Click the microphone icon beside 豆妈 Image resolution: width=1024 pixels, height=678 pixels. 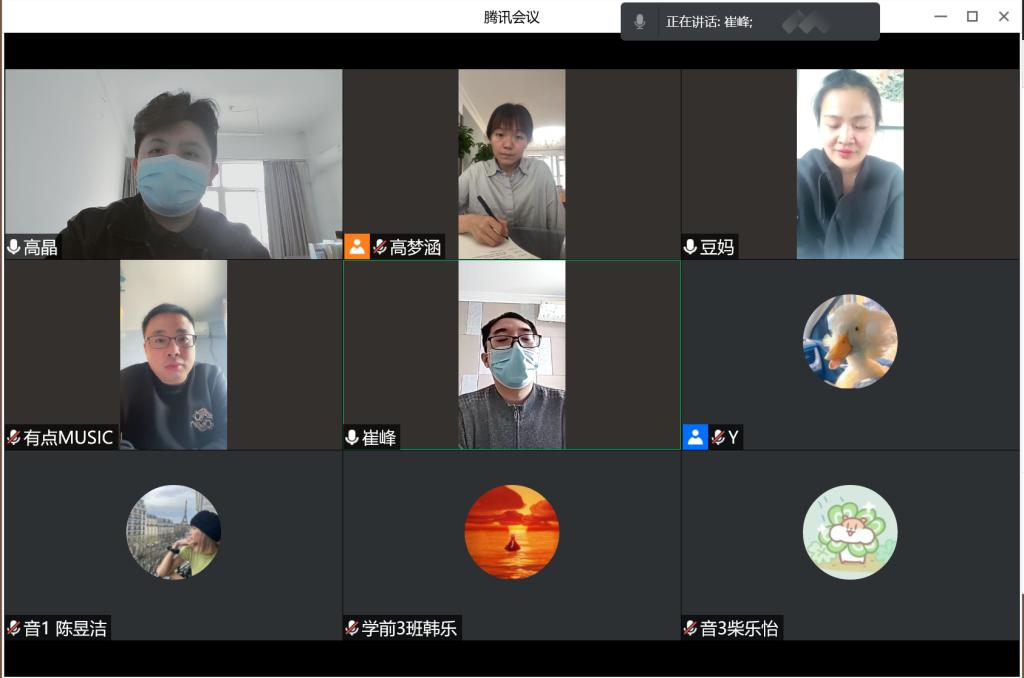[690, 247]
